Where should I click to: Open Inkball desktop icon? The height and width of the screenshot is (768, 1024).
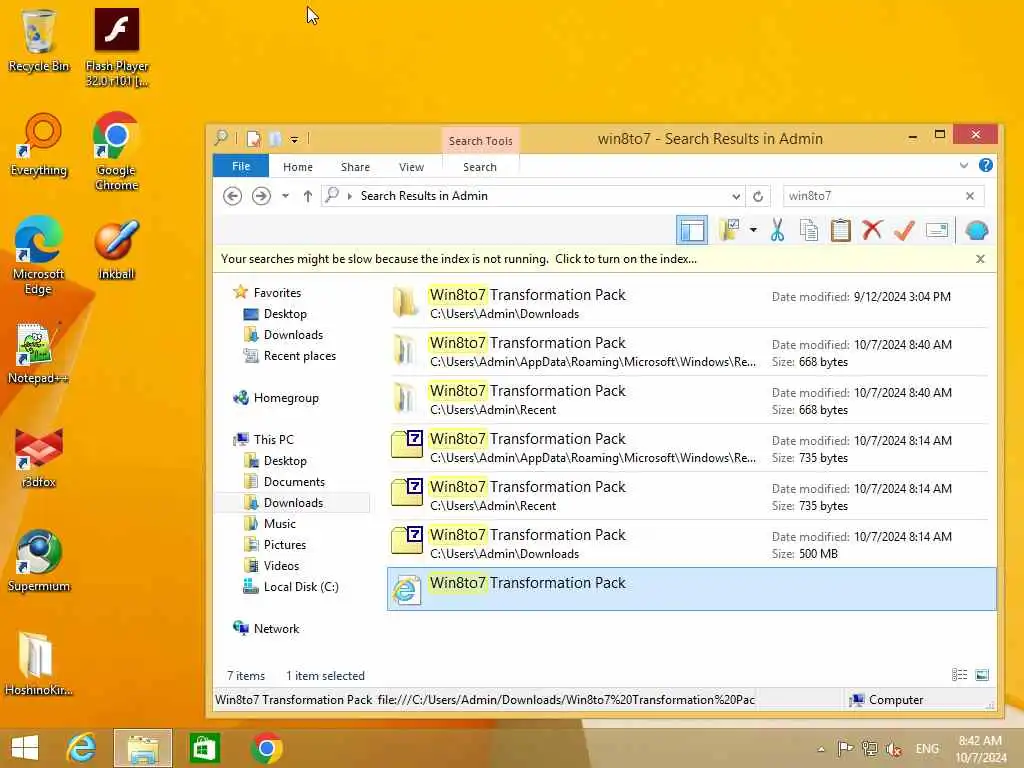(116, 249)
